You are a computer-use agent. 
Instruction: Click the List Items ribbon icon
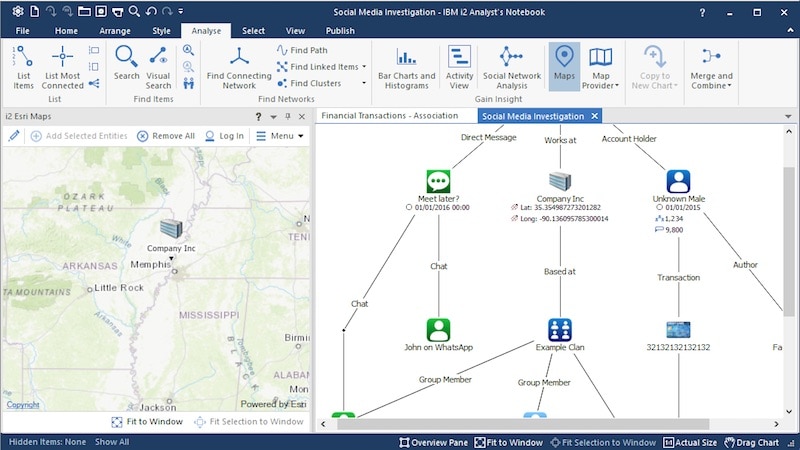coord(23,67)
